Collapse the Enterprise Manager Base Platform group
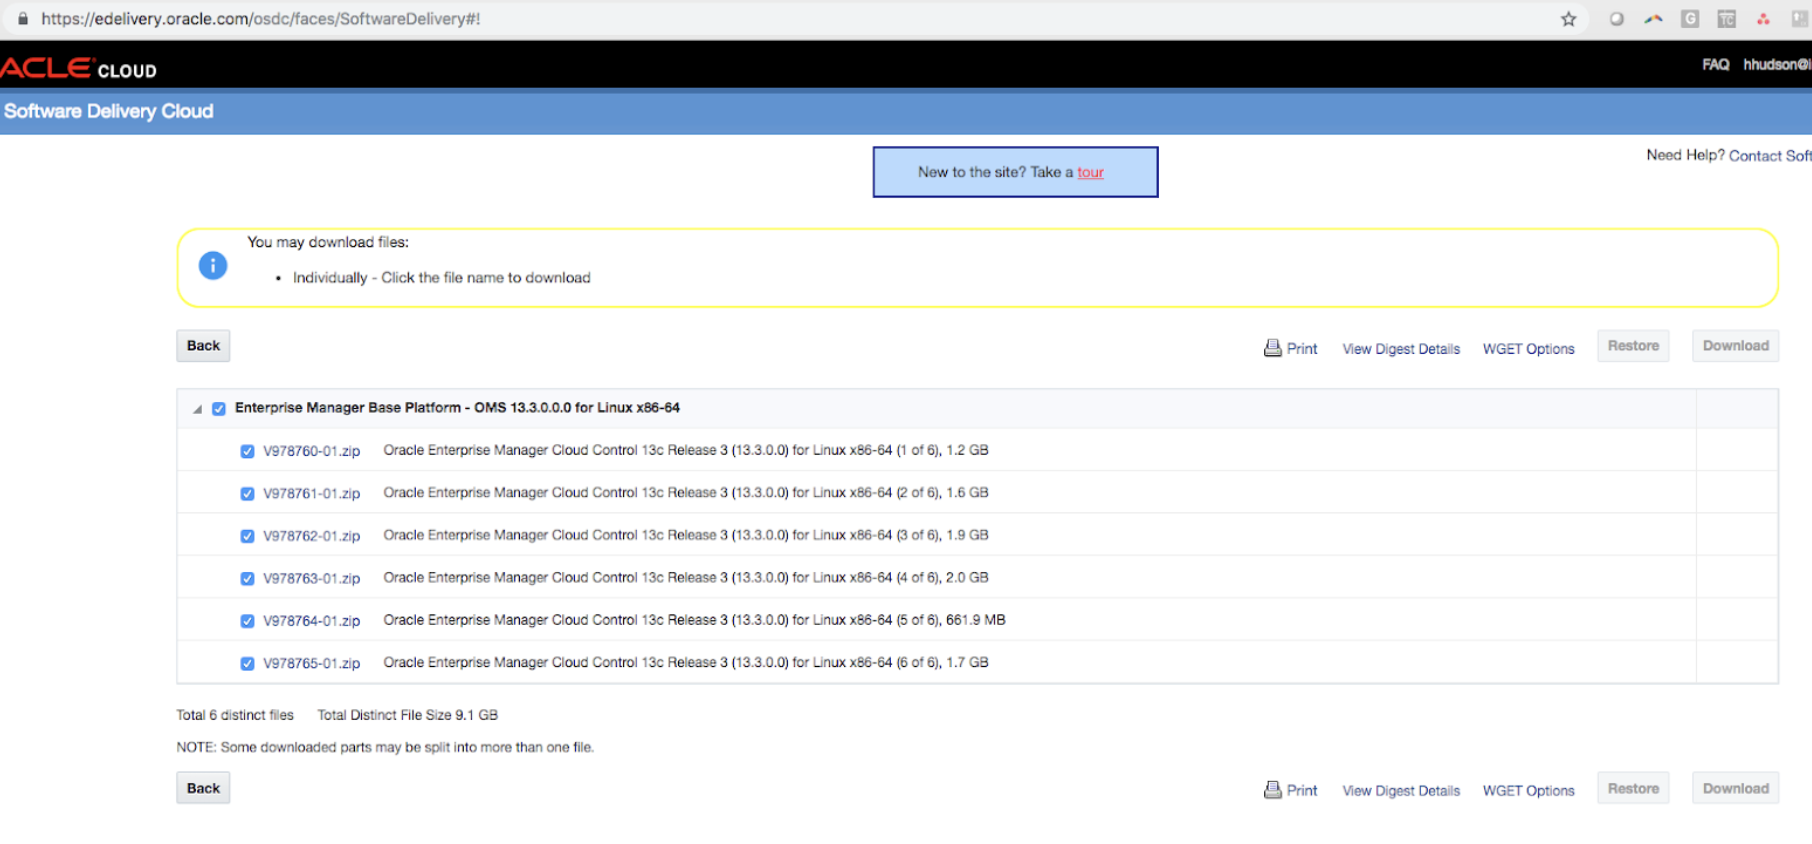This screenshot has width=1812, height=844. pos(197,409)
